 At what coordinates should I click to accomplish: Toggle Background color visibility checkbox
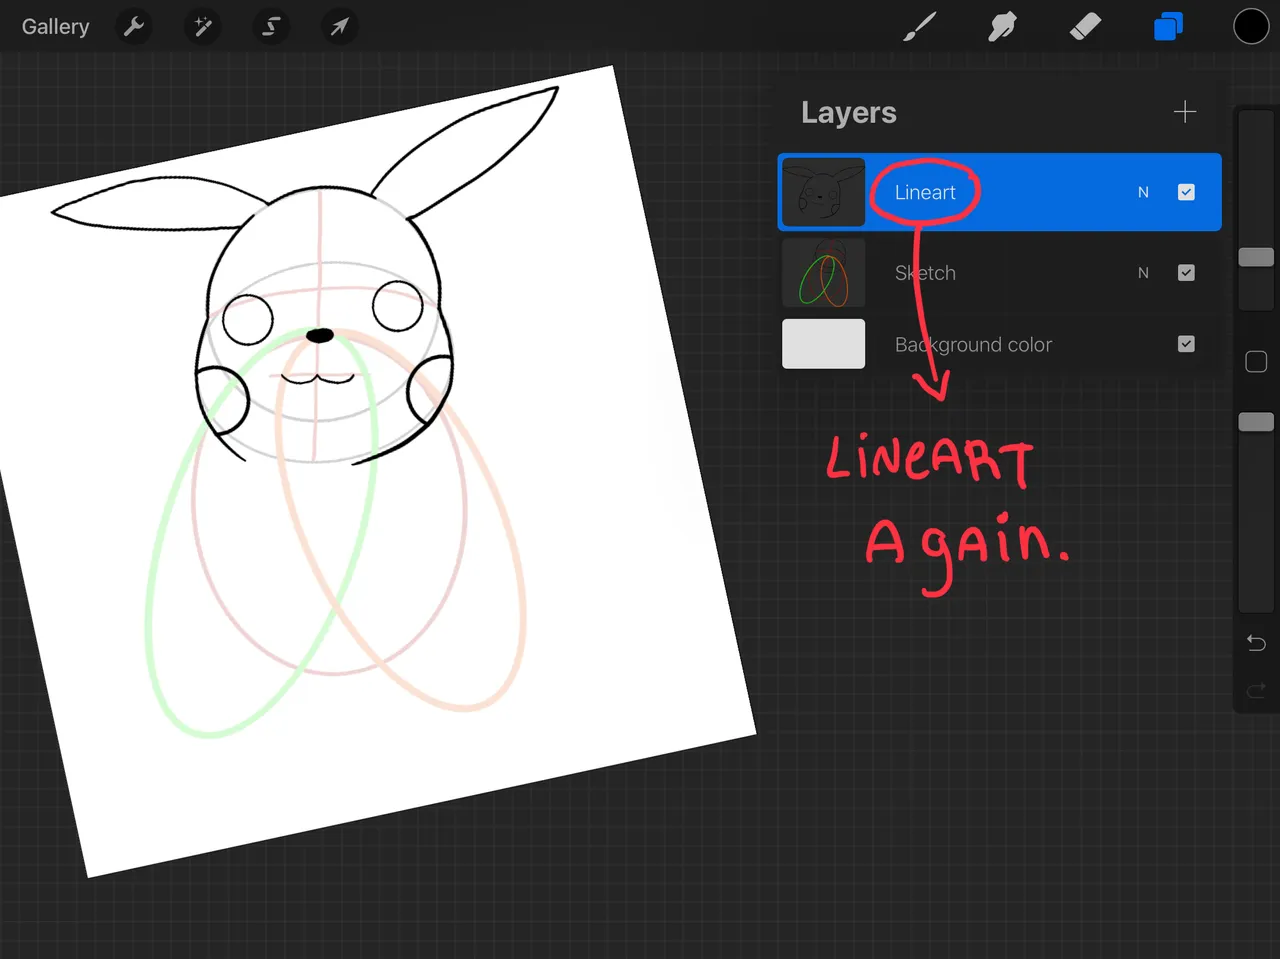pyautogui.click(x=1186, y=344)
